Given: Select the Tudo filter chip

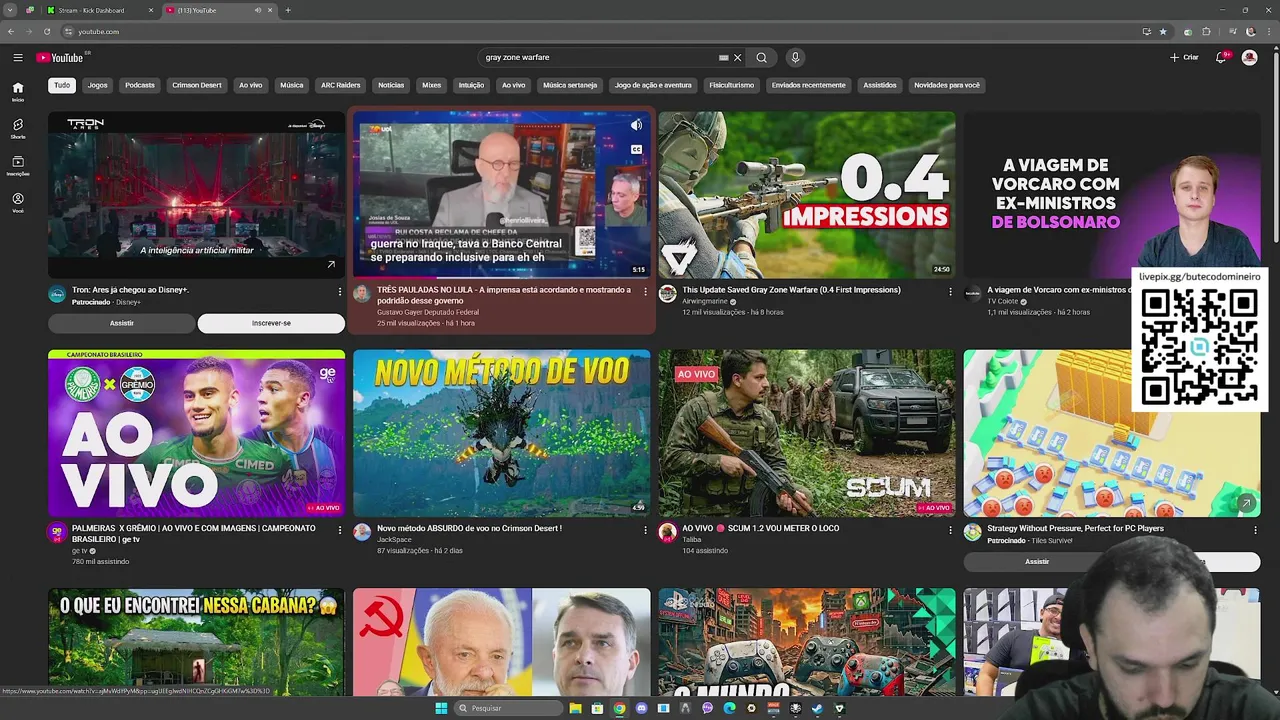Looking at the screenshot, I should point(62,85).
